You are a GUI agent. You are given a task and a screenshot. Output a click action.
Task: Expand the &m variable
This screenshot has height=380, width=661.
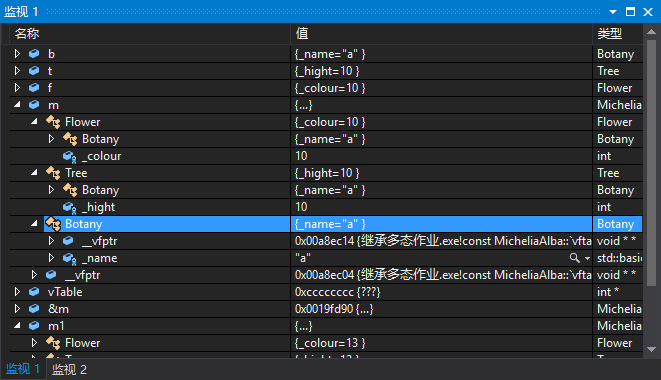pyautogui.click(x=17, y=309)
